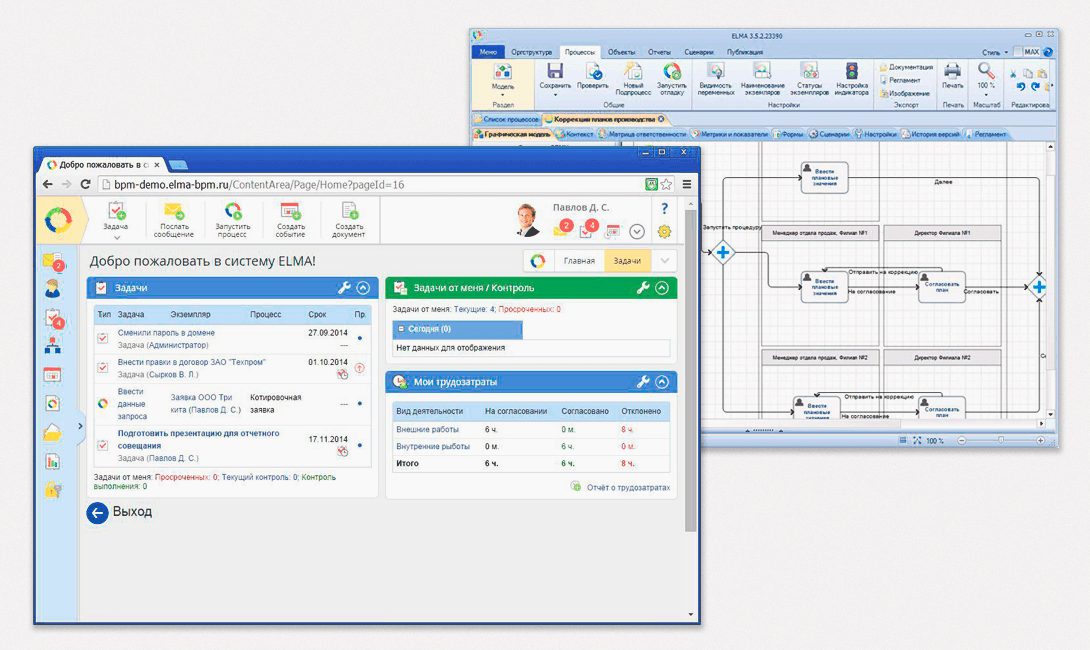Collapse the Задачи от меня / Контроль portlet

click(x=662, y=288)
